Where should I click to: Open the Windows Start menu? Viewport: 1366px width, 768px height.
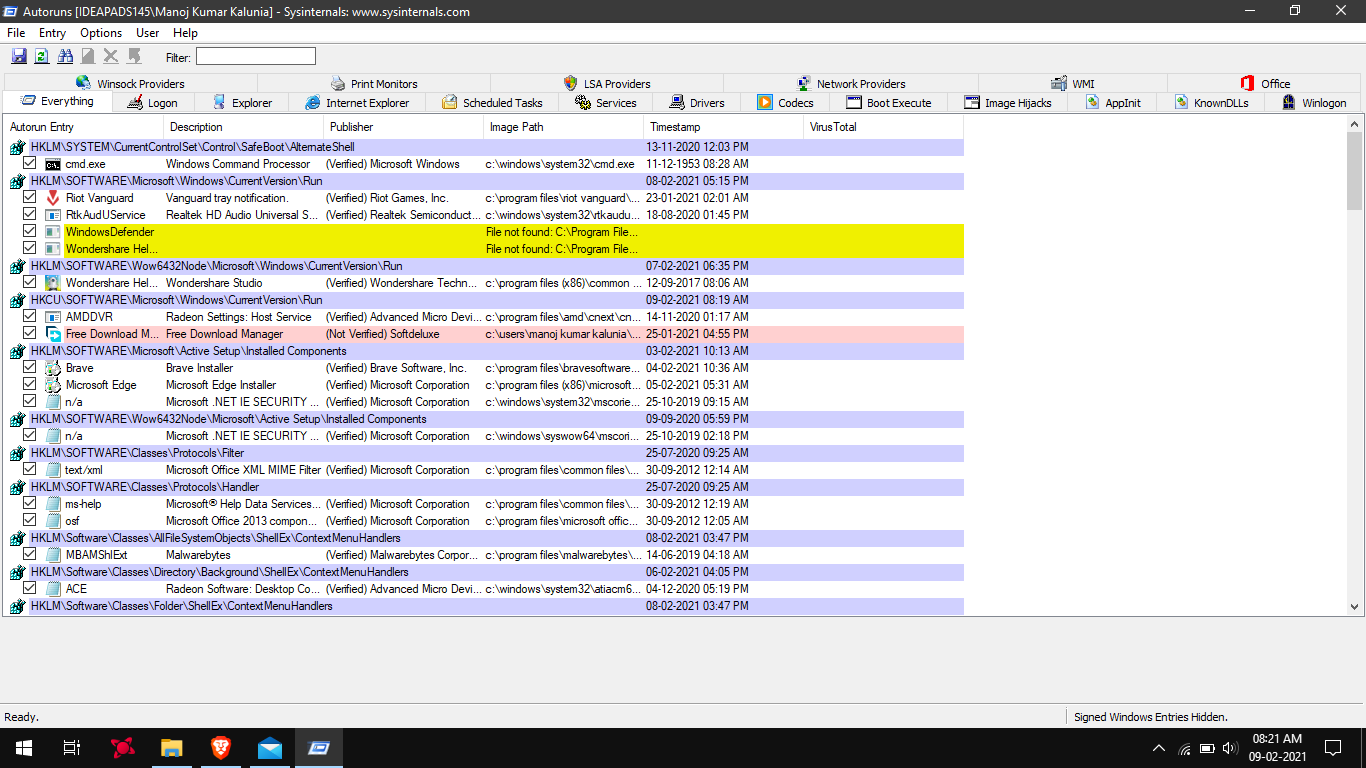click(24, 748)
